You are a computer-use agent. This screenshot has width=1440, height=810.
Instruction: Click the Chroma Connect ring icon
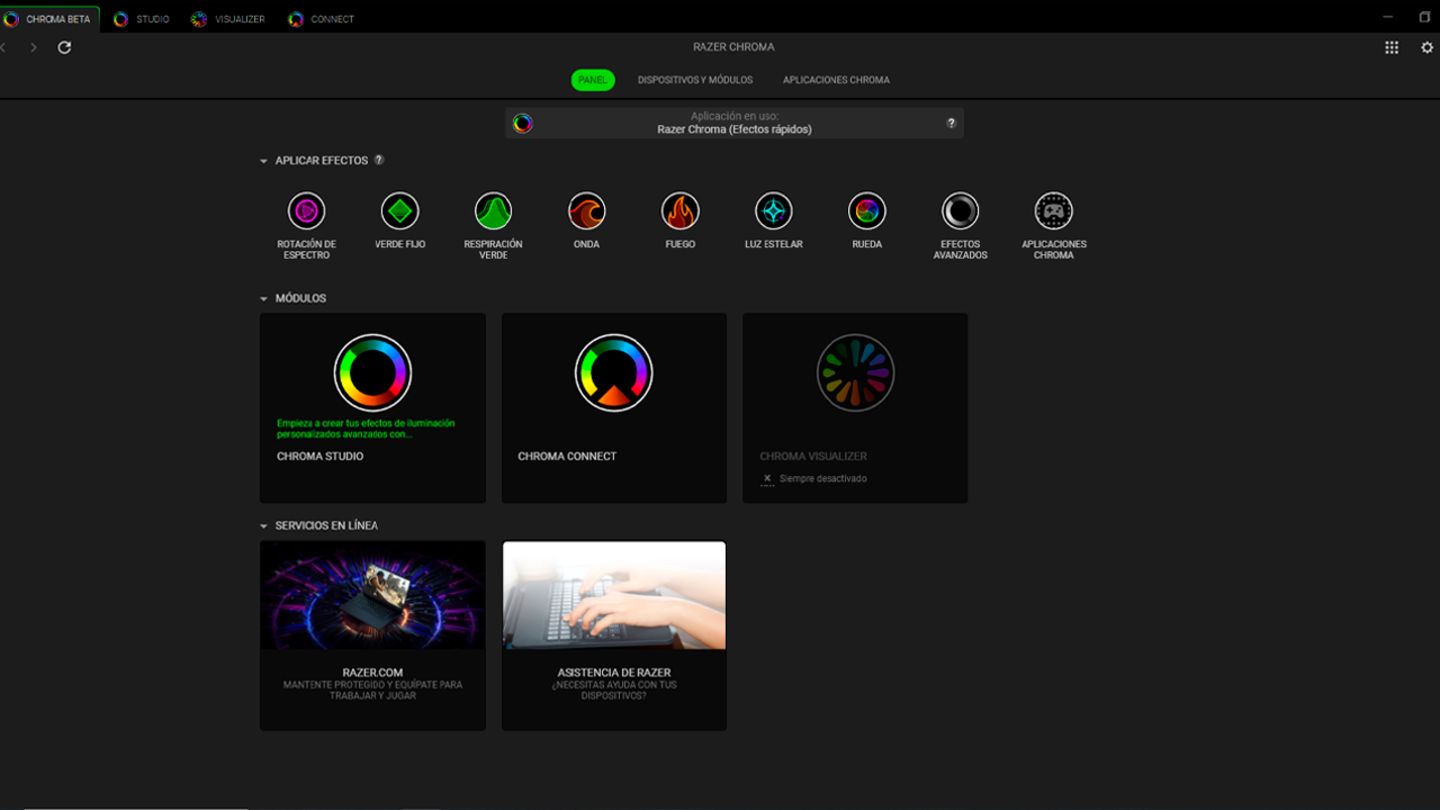614,373
